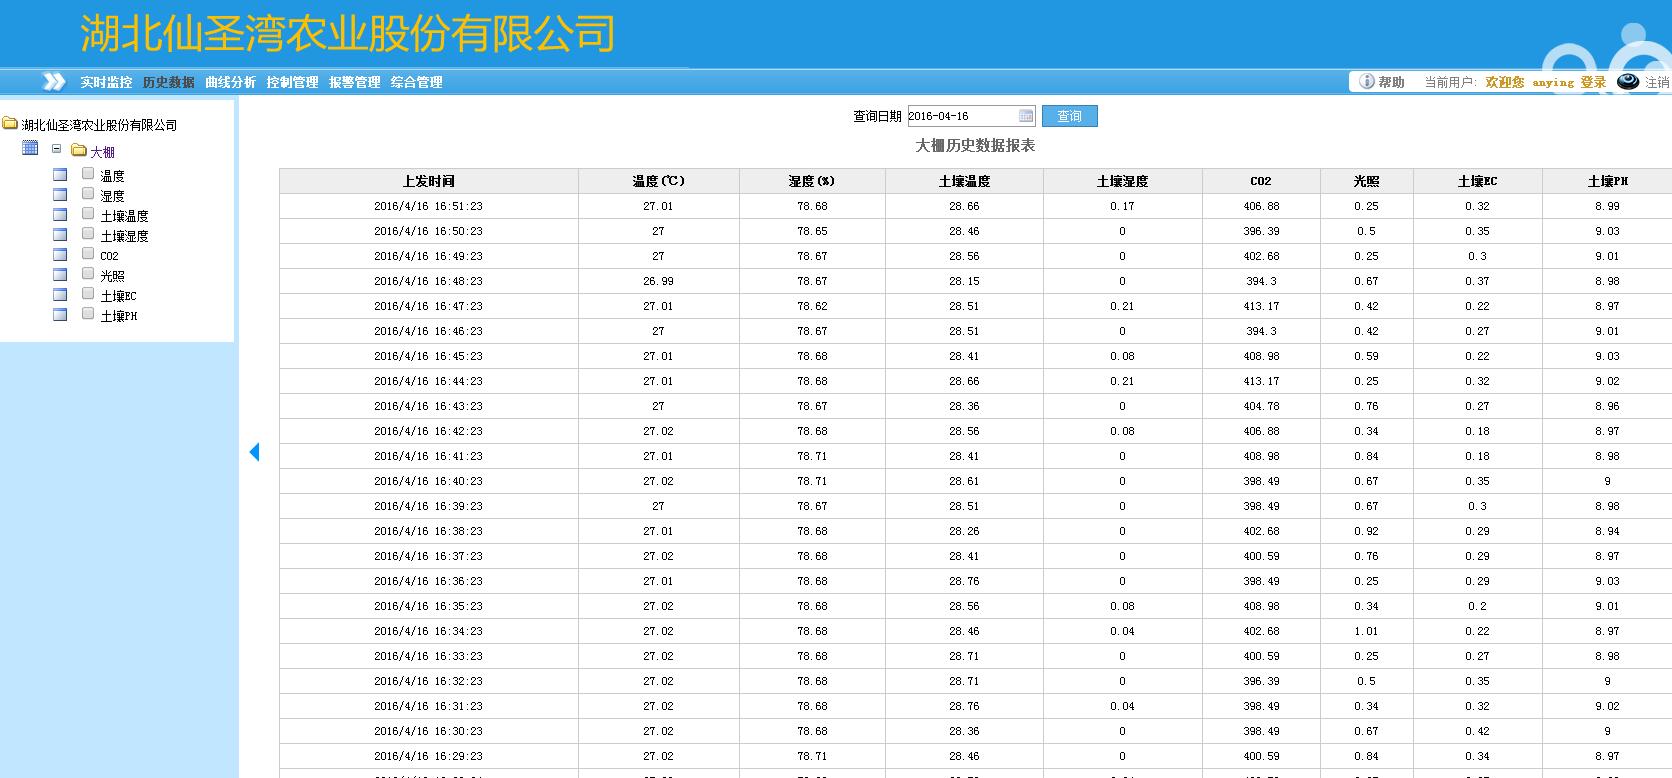This screenshot has width=1672, height=778.
Task: Click the window icon beside 温度
Action: click(x=60, y=175)
